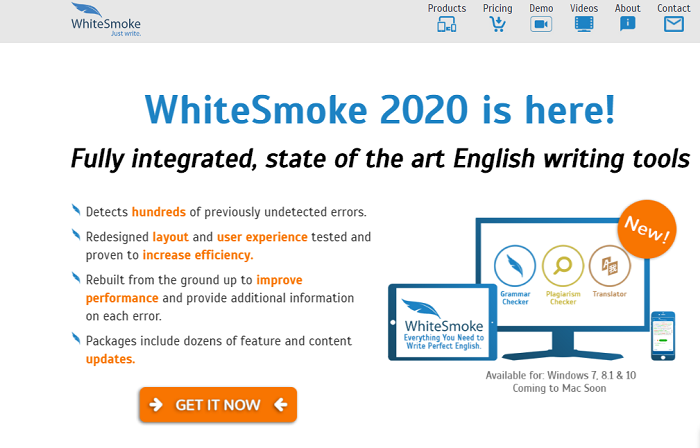Click the orange text 'user experience'
Screen dimensions: 700x448
pyautogui.click(x=262, y=237)
